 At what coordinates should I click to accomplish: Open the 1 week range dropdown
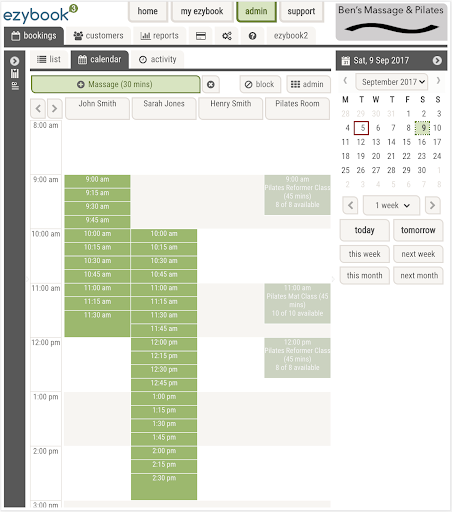(392, 205)
